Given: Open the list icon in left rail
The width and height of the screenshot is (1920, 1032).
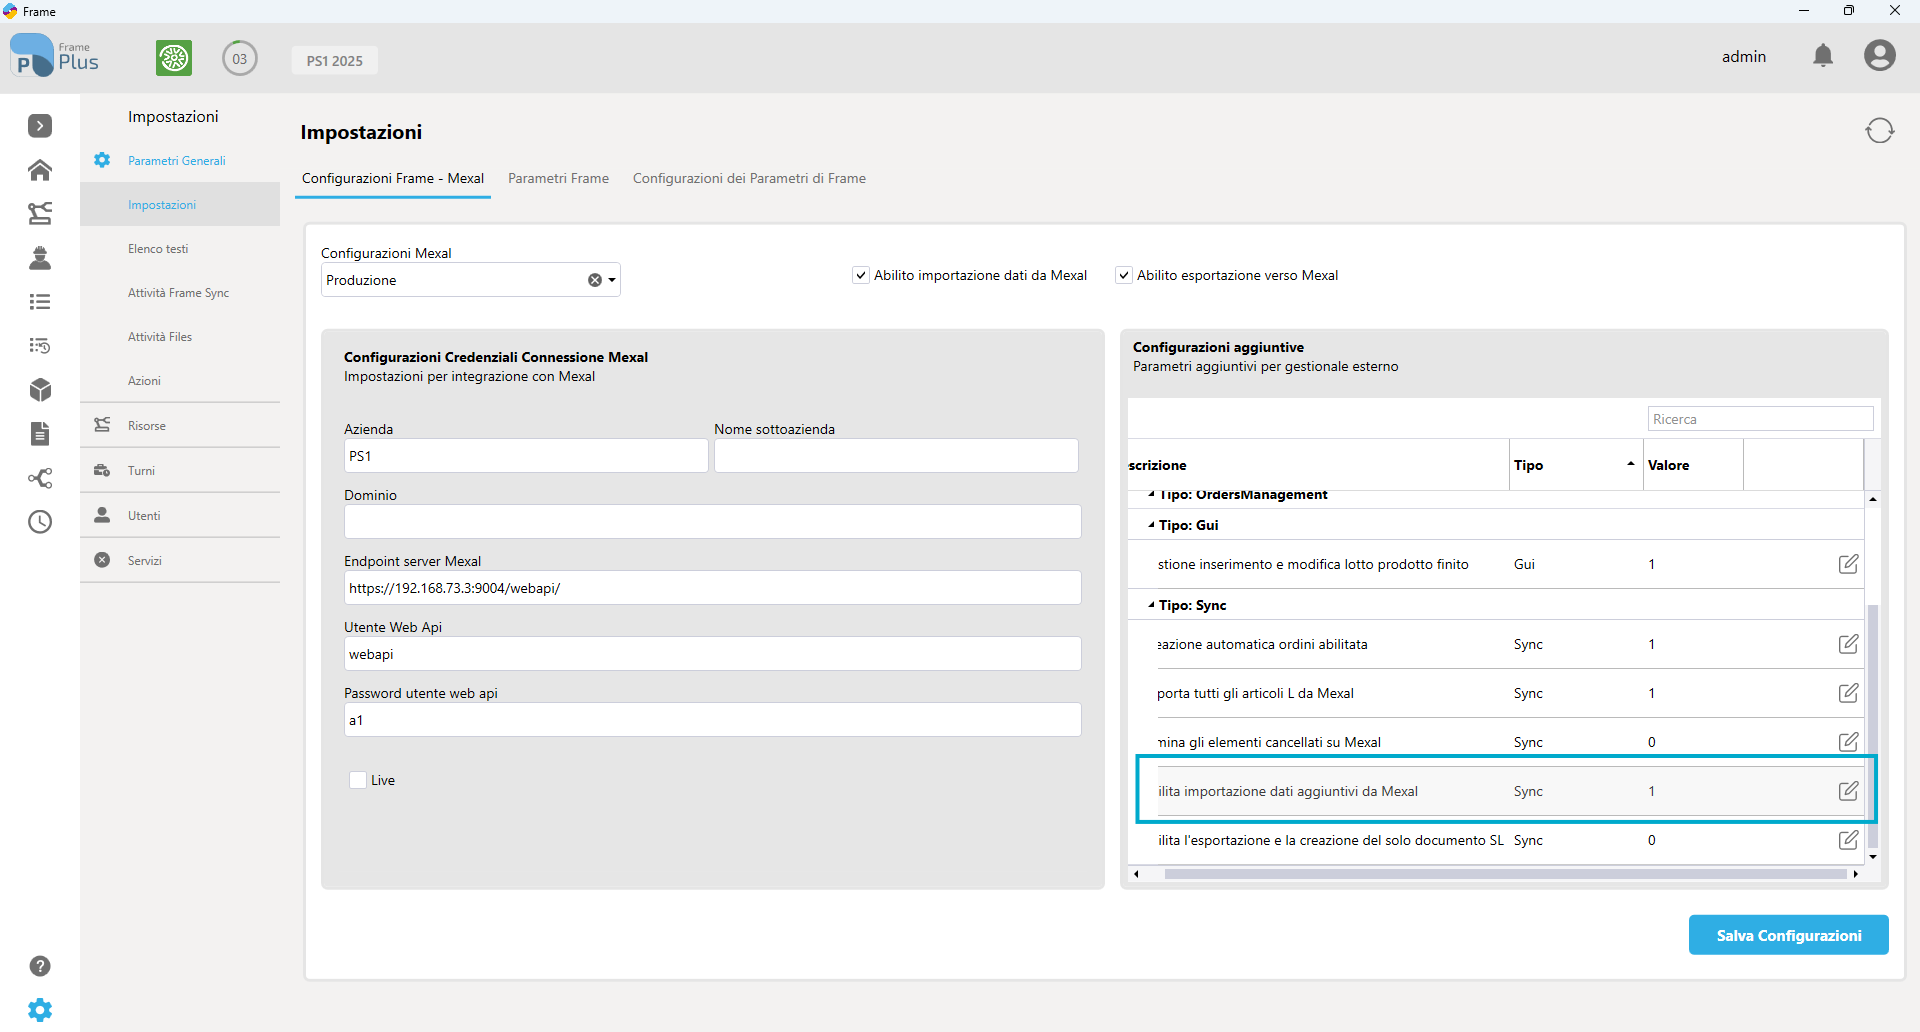Looking at the screenshot, I should [40, 302].
